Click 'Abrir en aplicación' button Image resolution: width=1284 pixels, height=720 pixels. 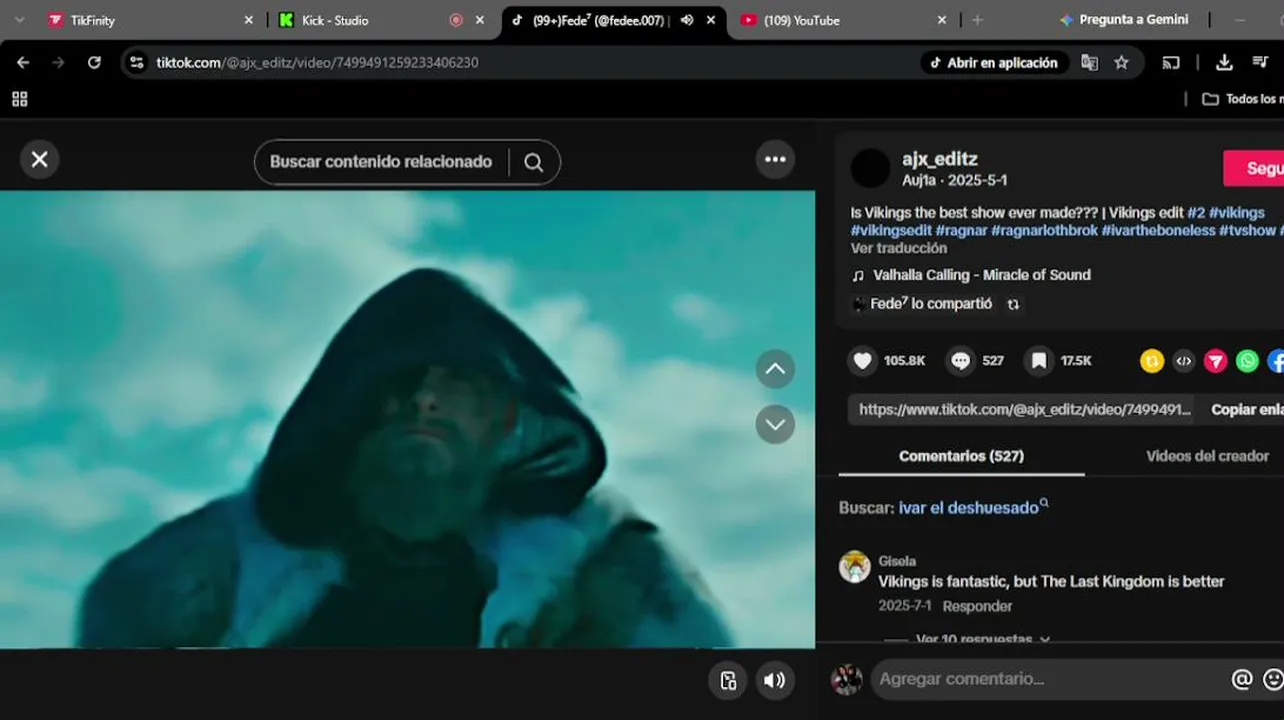(993, 62)
